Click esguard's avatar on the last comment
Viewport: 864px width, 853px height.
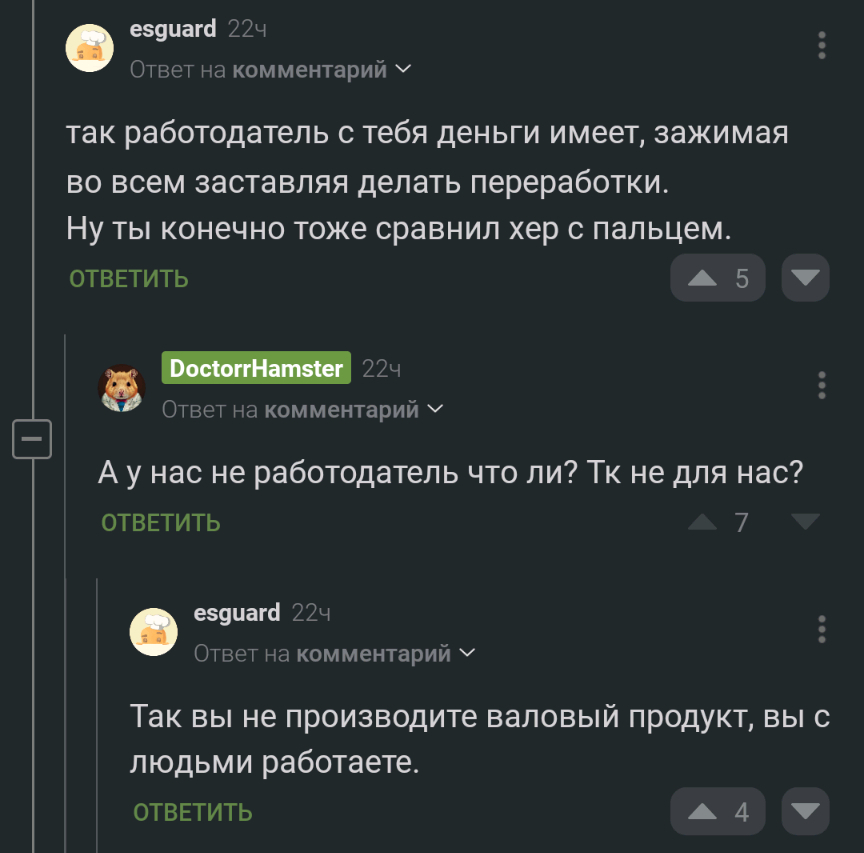(154, 632)
